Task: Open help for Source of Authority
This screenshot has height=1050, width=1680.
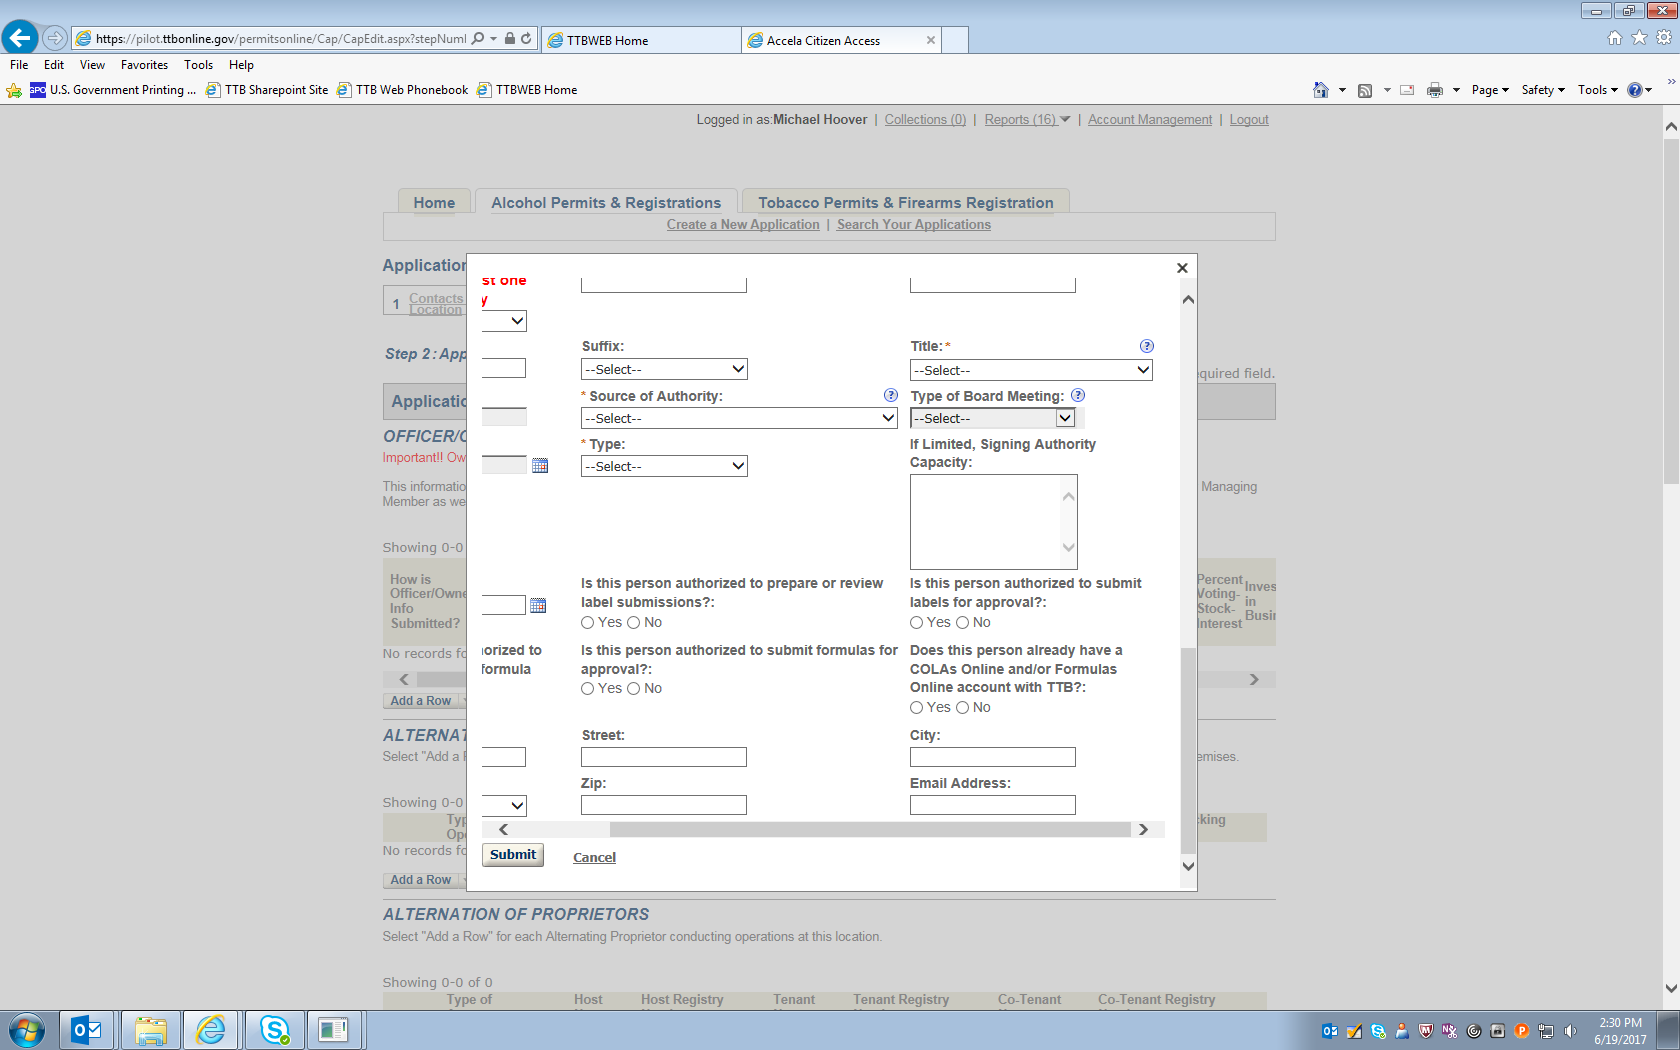Action: coord(890,395)
